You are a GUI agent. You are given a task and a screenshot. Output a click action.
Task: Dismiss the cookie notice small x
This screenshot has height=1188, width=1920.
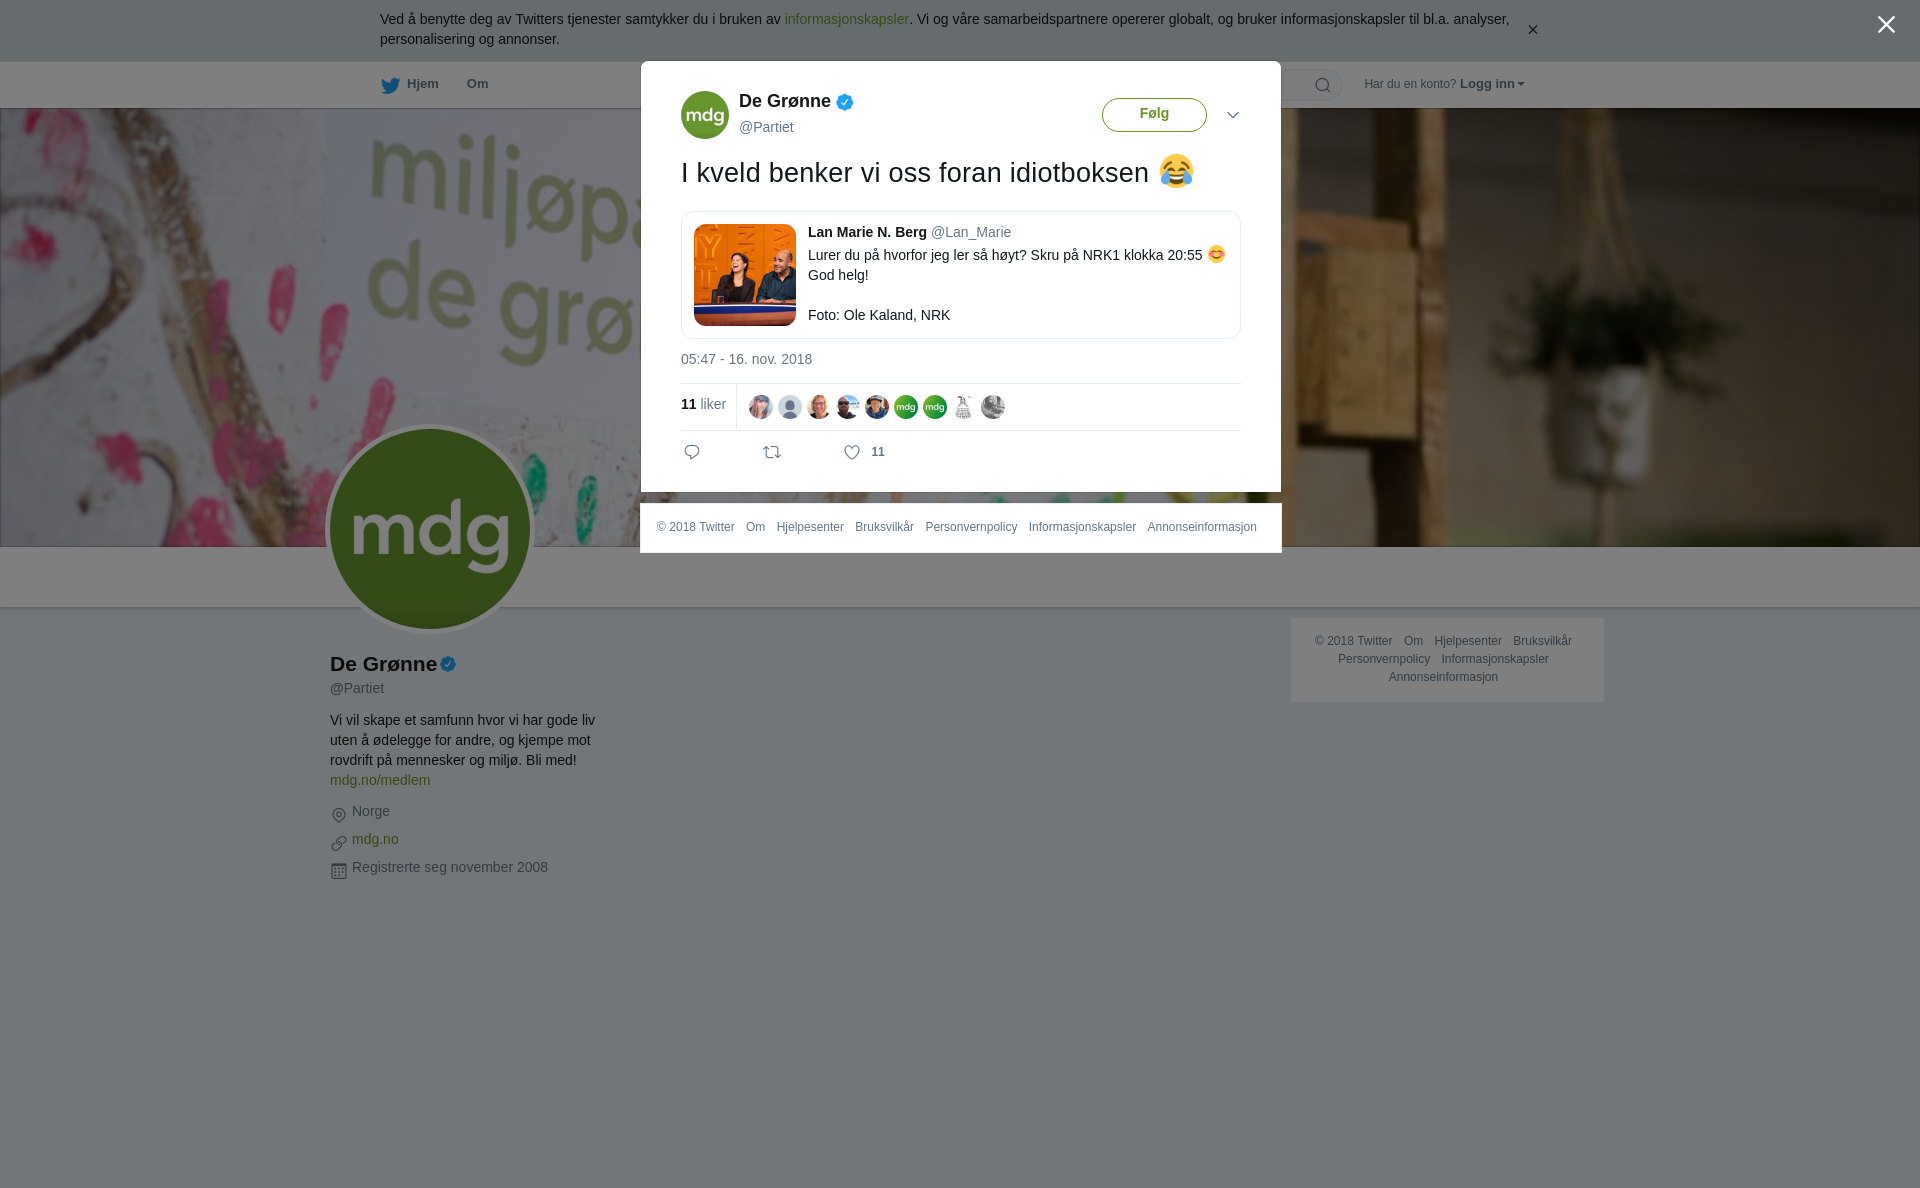tap(1532, 30)
